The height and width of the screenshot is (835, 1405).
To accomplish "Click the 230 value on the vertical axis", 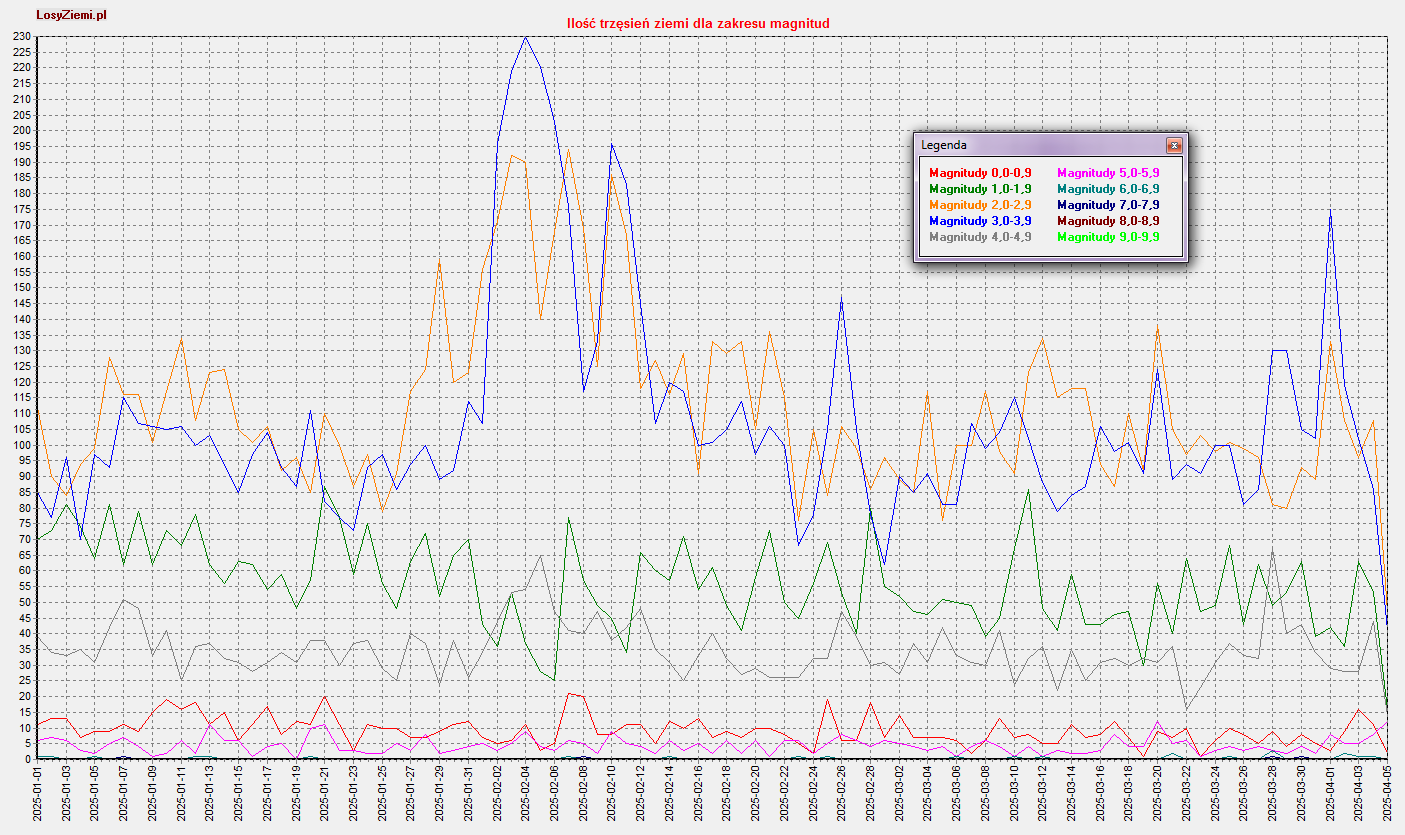I will tap(22, 37).
